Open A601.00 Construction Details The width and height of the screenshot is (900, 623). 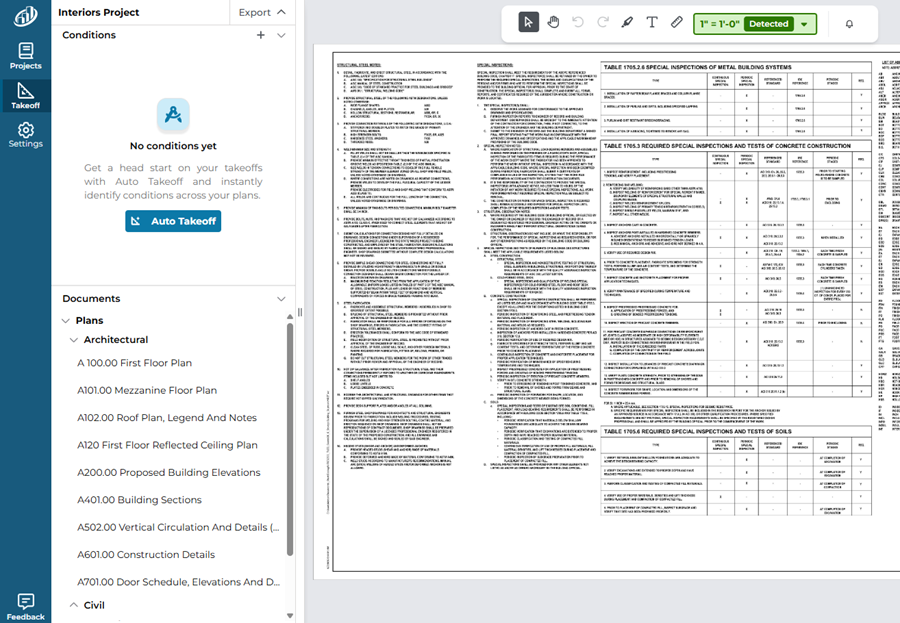tap(146, 555)
